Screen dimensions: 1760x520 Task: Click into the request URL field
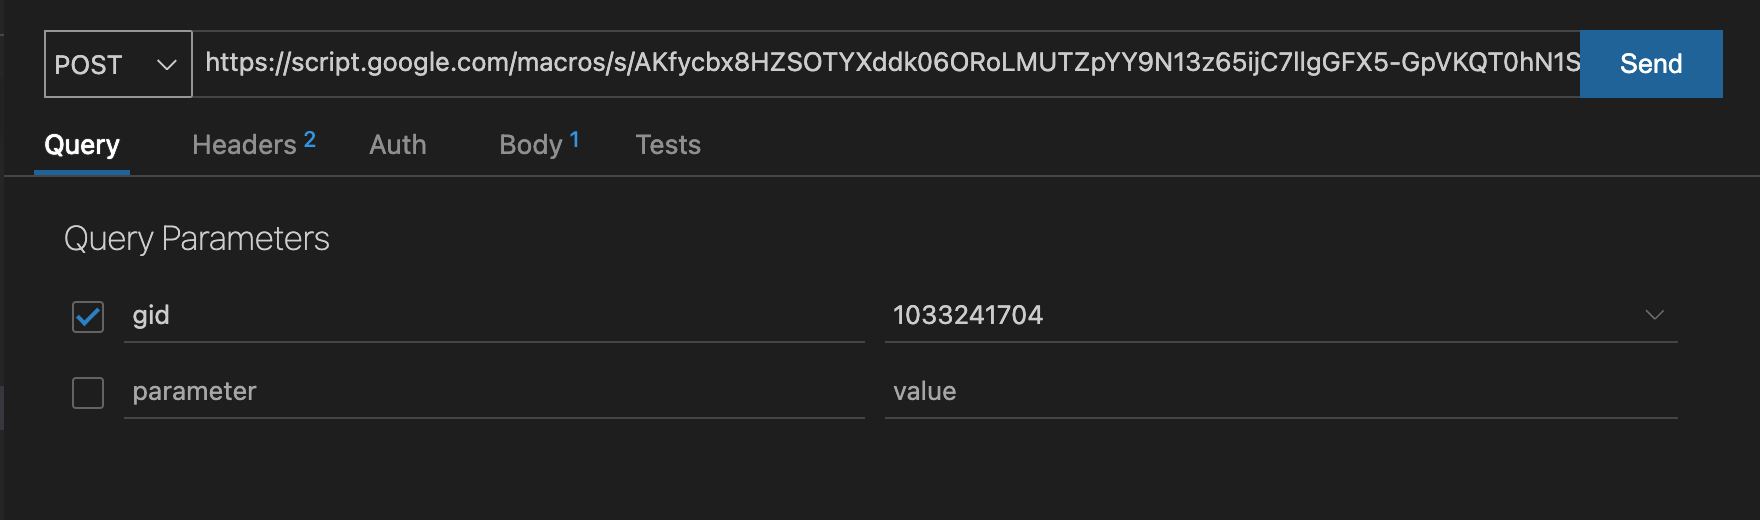point(886,63)
